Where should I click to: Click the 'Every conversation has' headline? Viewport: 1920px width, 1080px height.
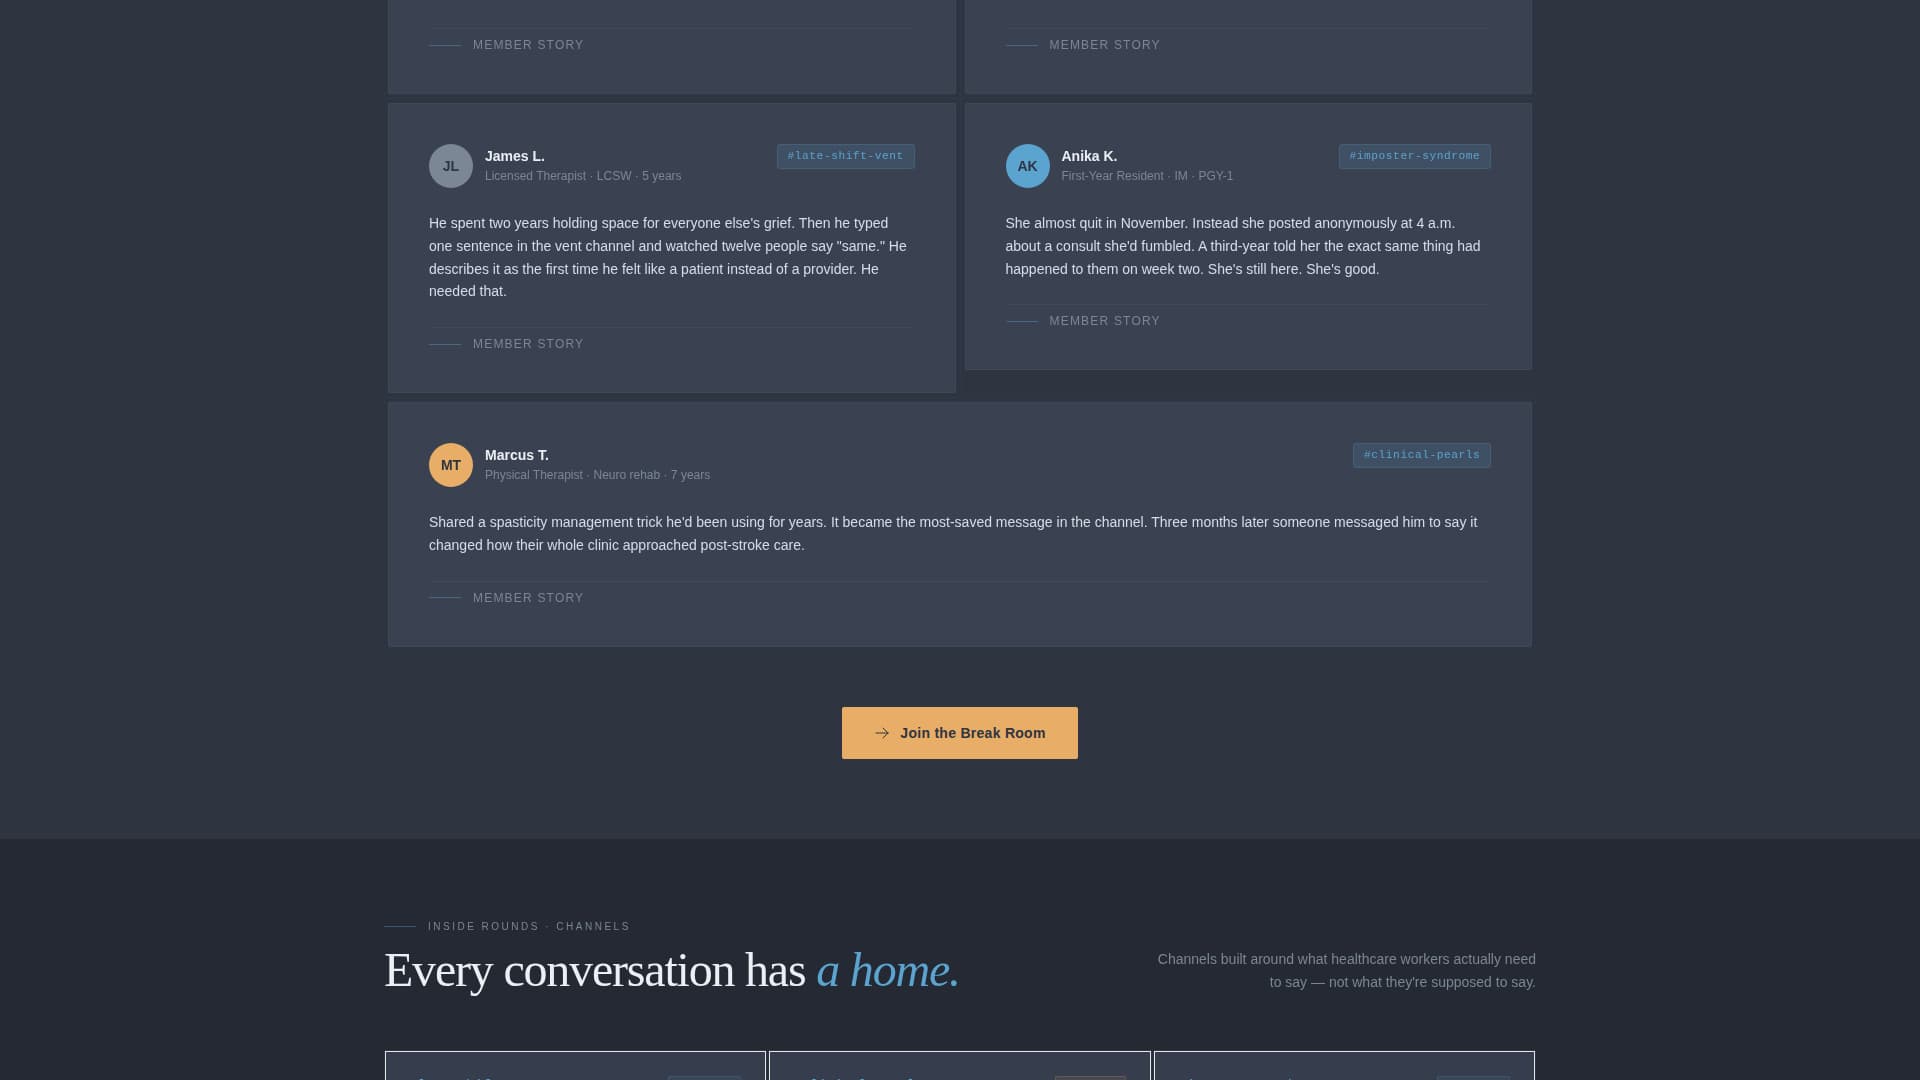[594, 969]
